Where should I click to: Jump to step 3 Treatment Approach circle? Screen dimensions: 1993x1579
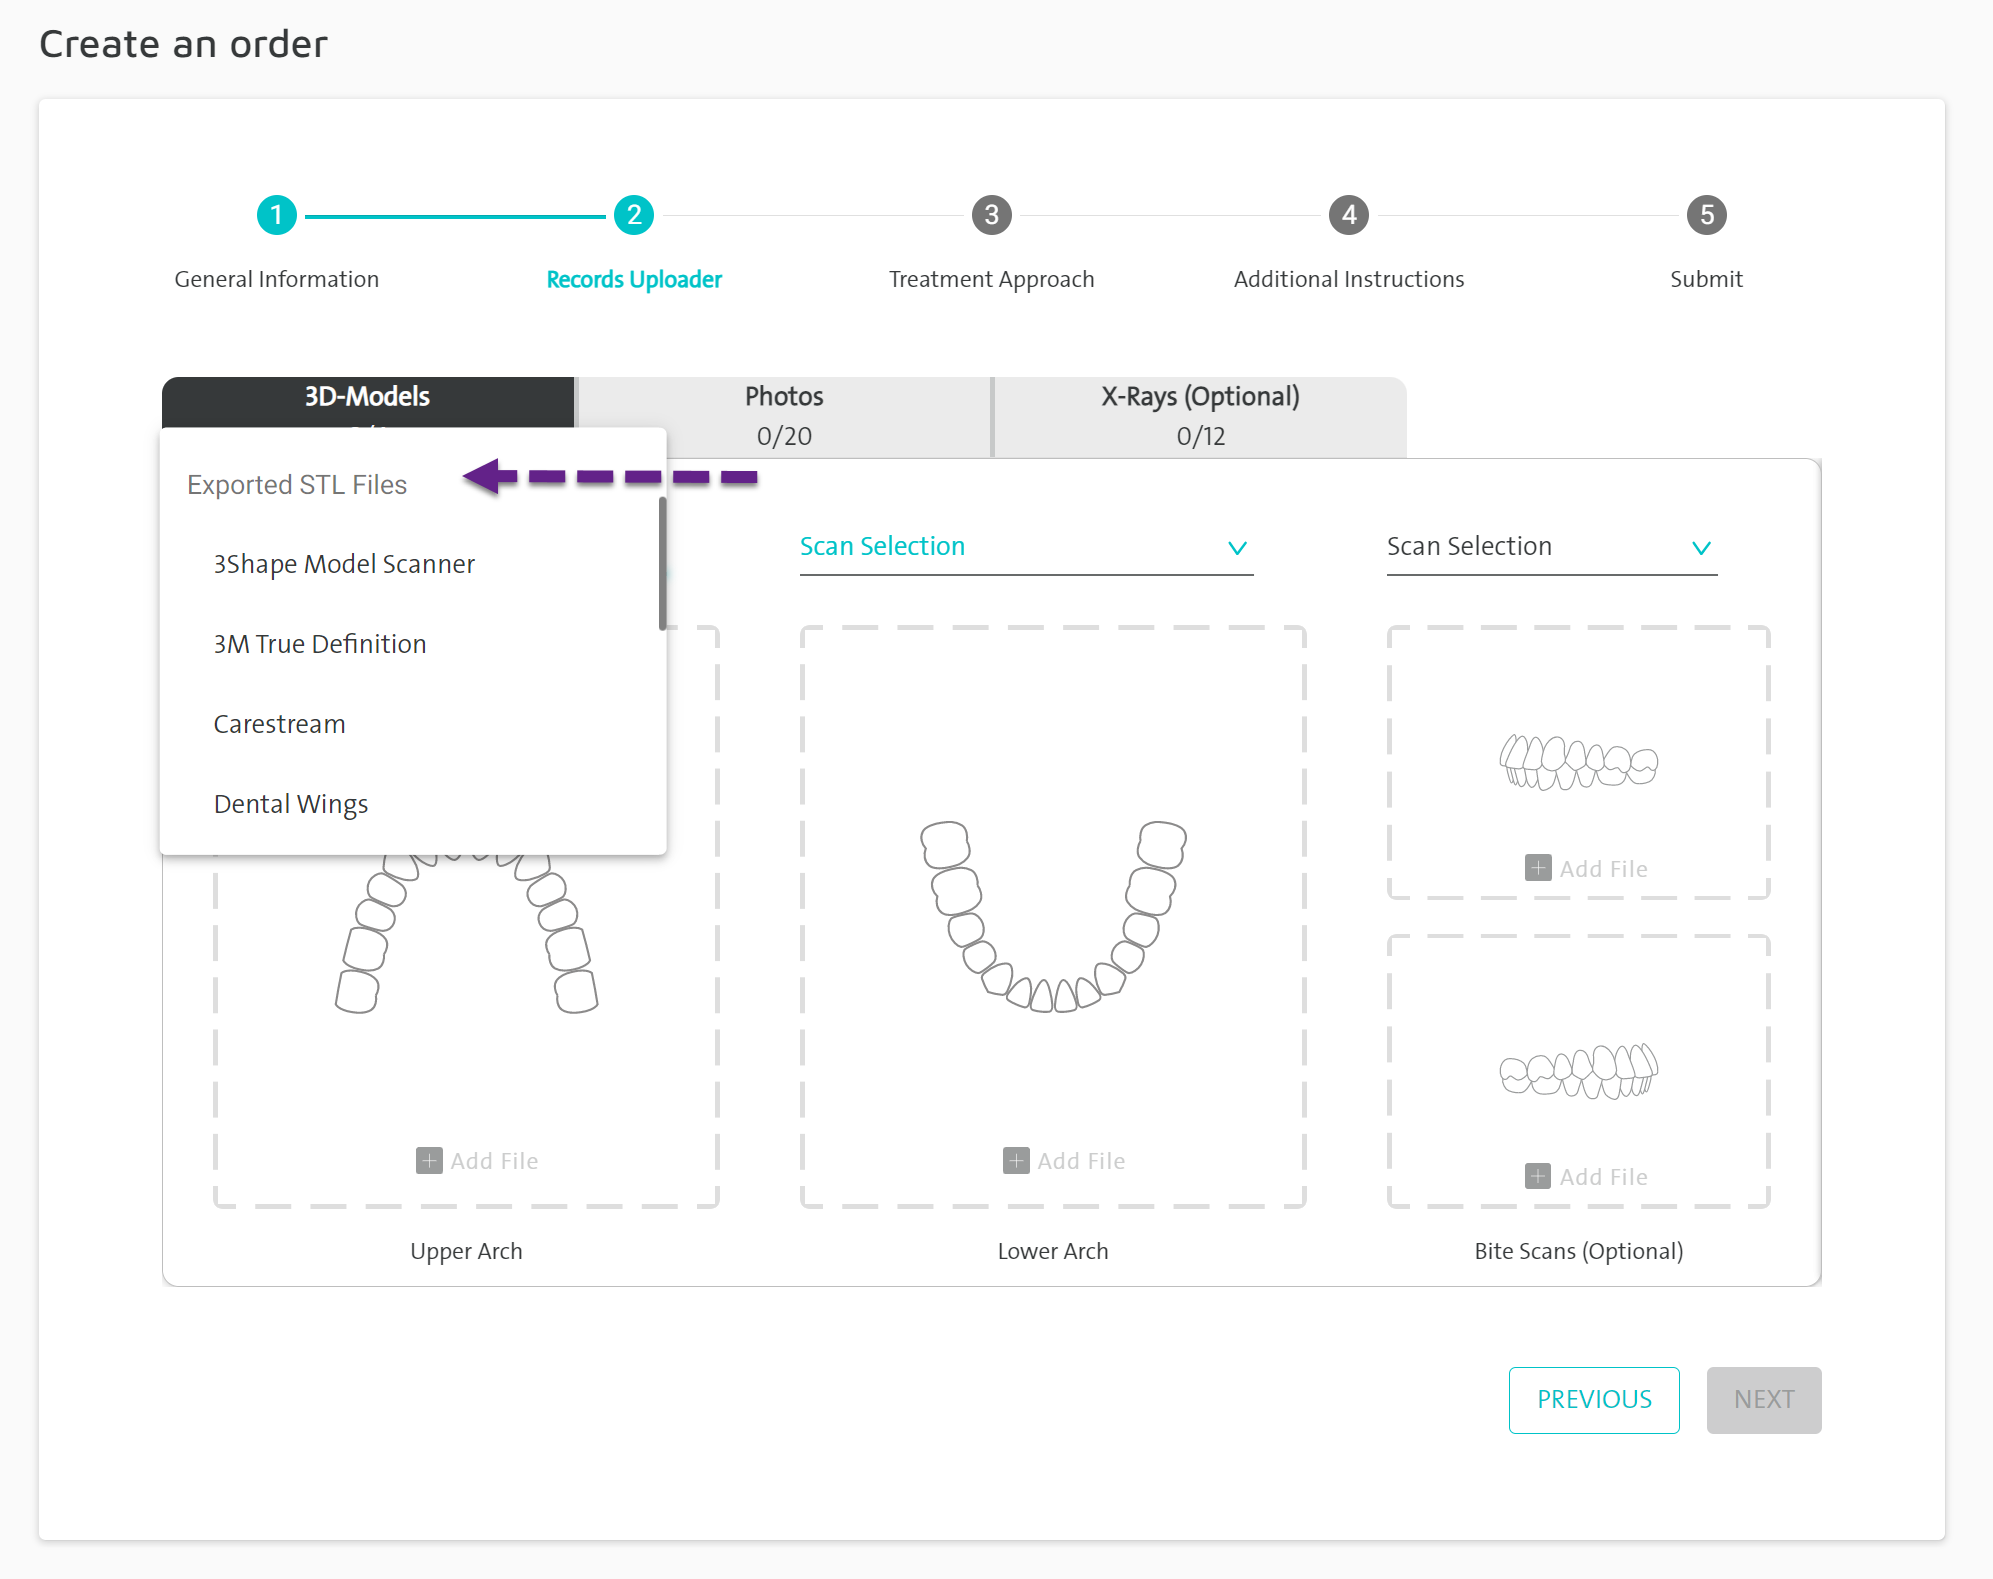[991, 215]
